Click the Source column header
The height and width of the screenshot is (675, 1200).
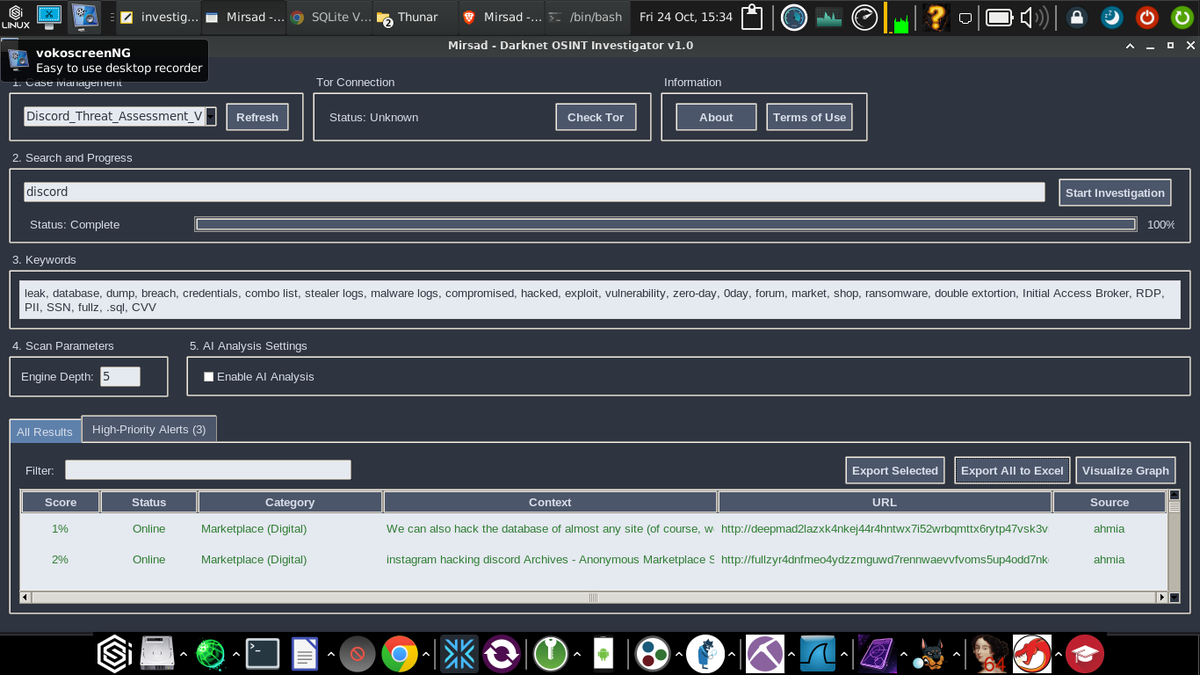click(1109, 502)
